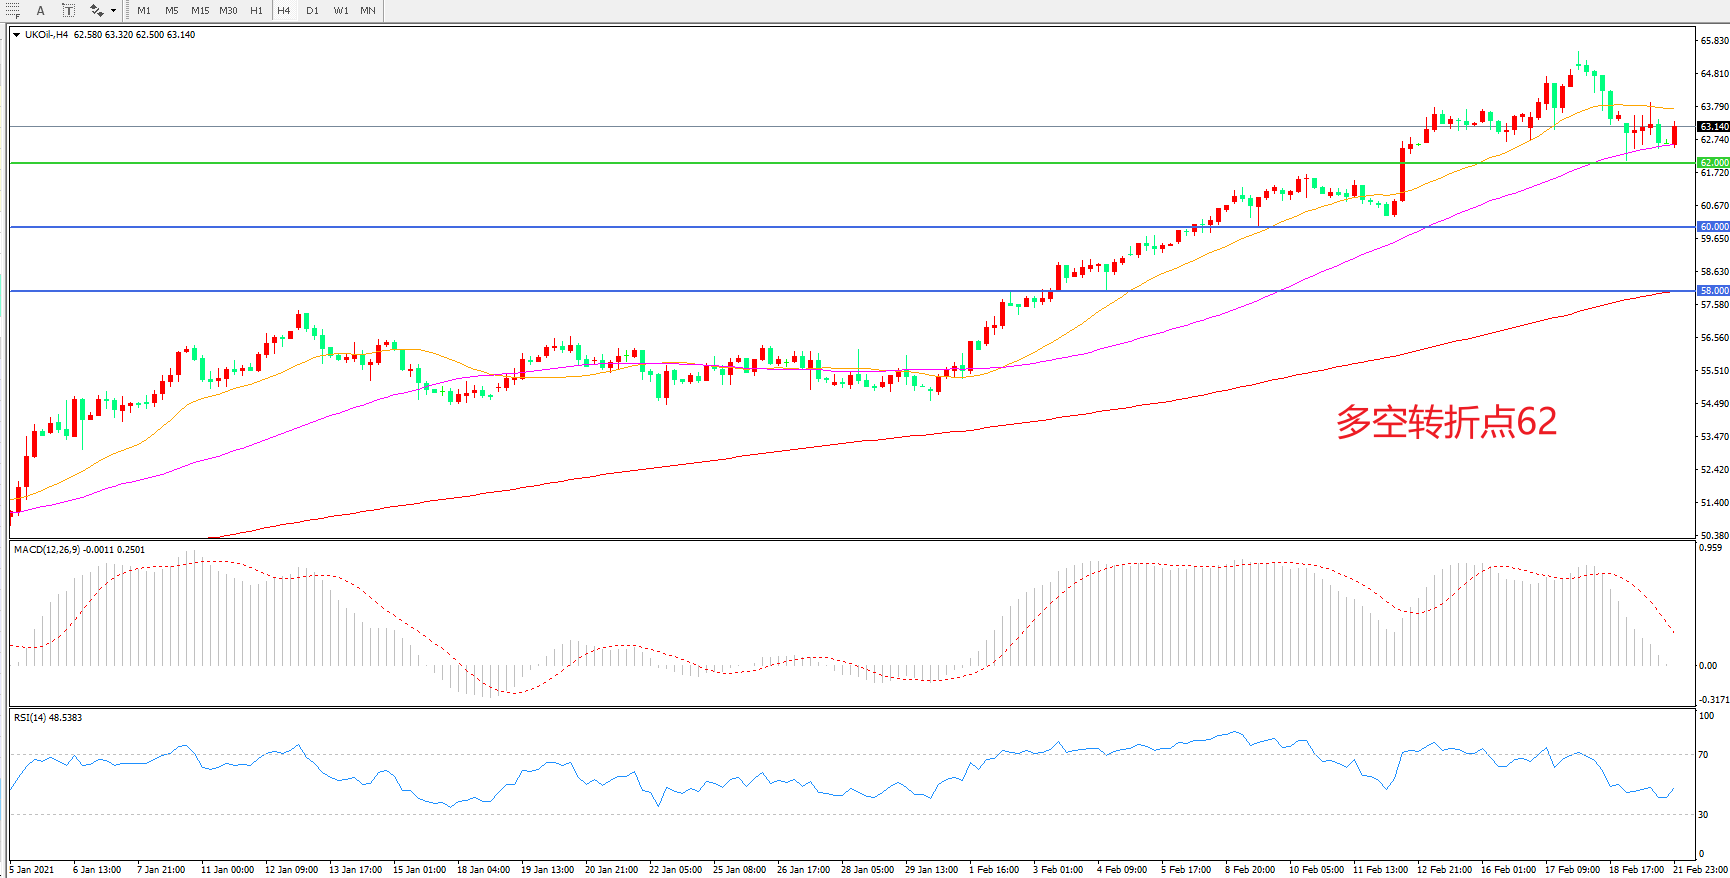Change chart to MN monthly timeframe
This screenshot has height=878, width=1730.
click(368, 10)
